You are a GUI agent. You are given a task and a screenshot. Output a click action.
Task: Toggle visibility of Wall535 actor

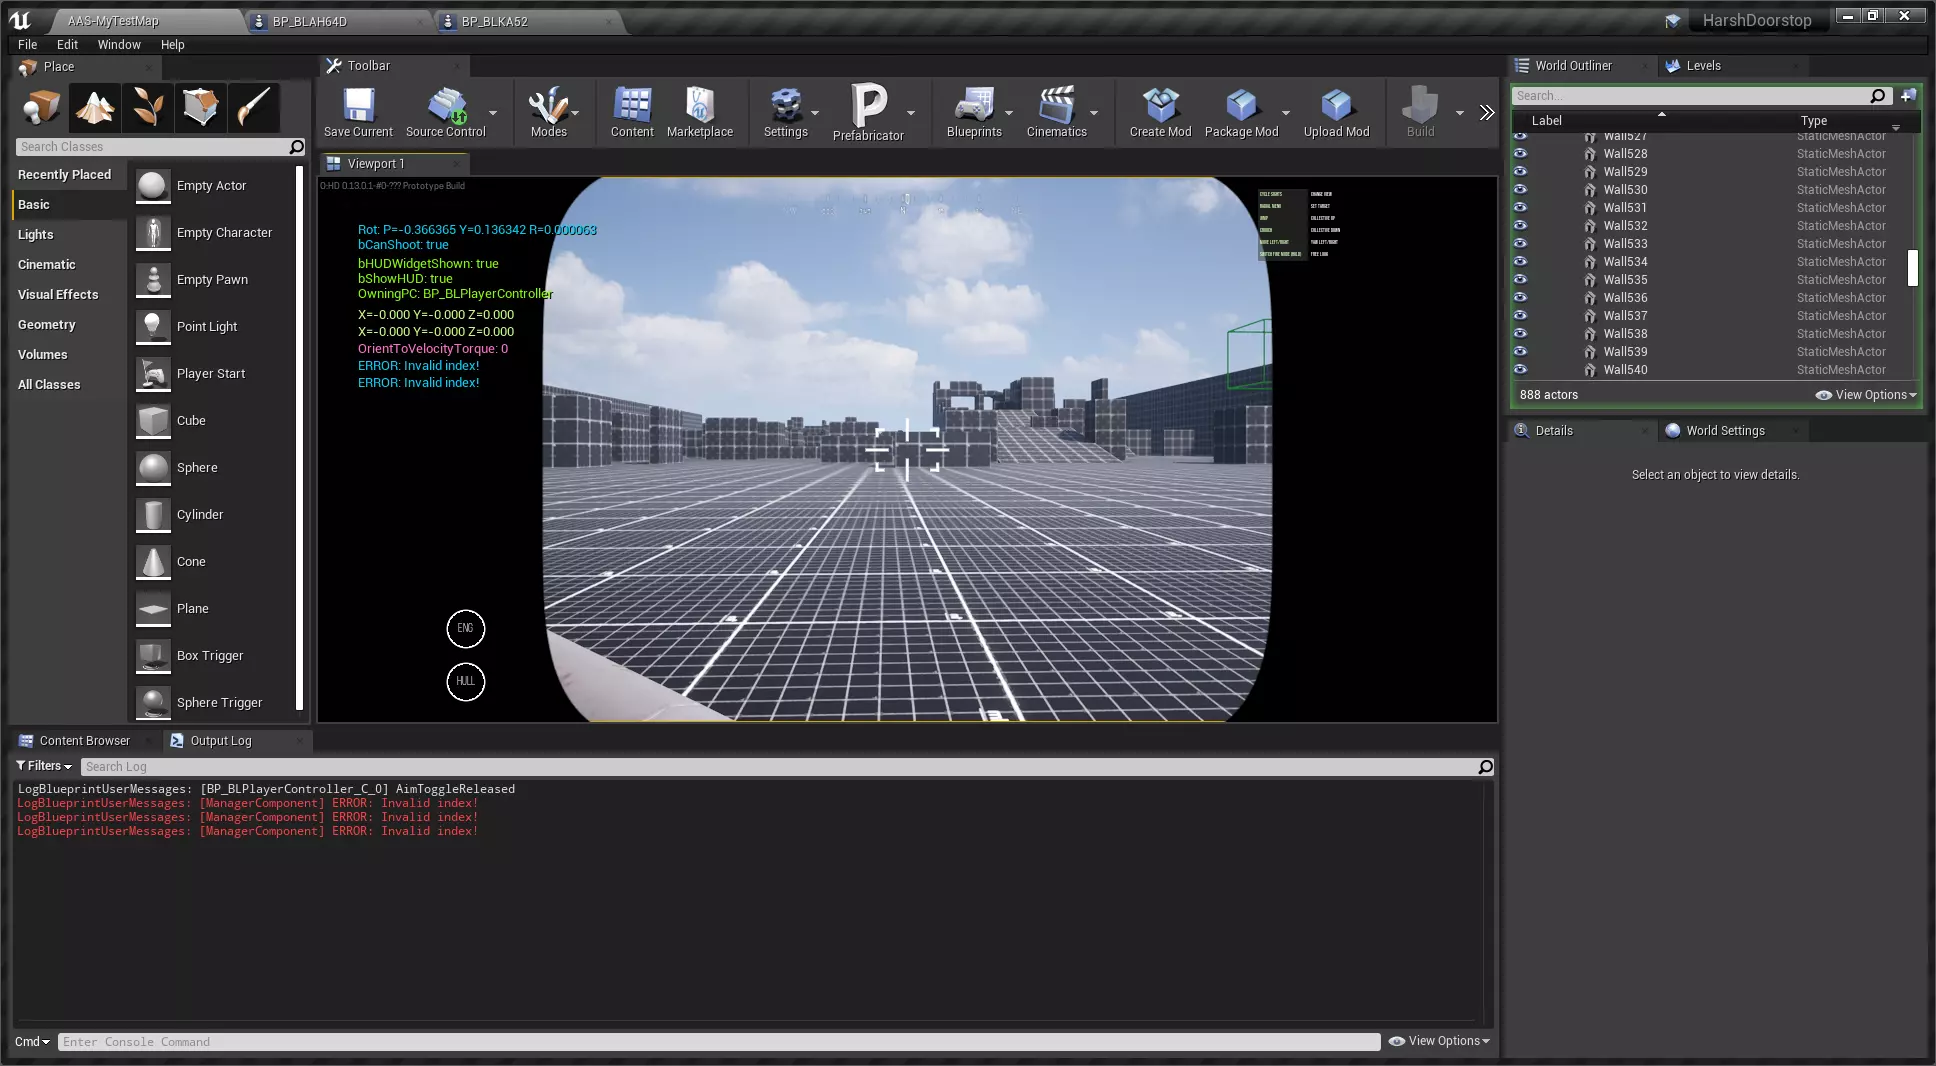(x=1520, y=279)
